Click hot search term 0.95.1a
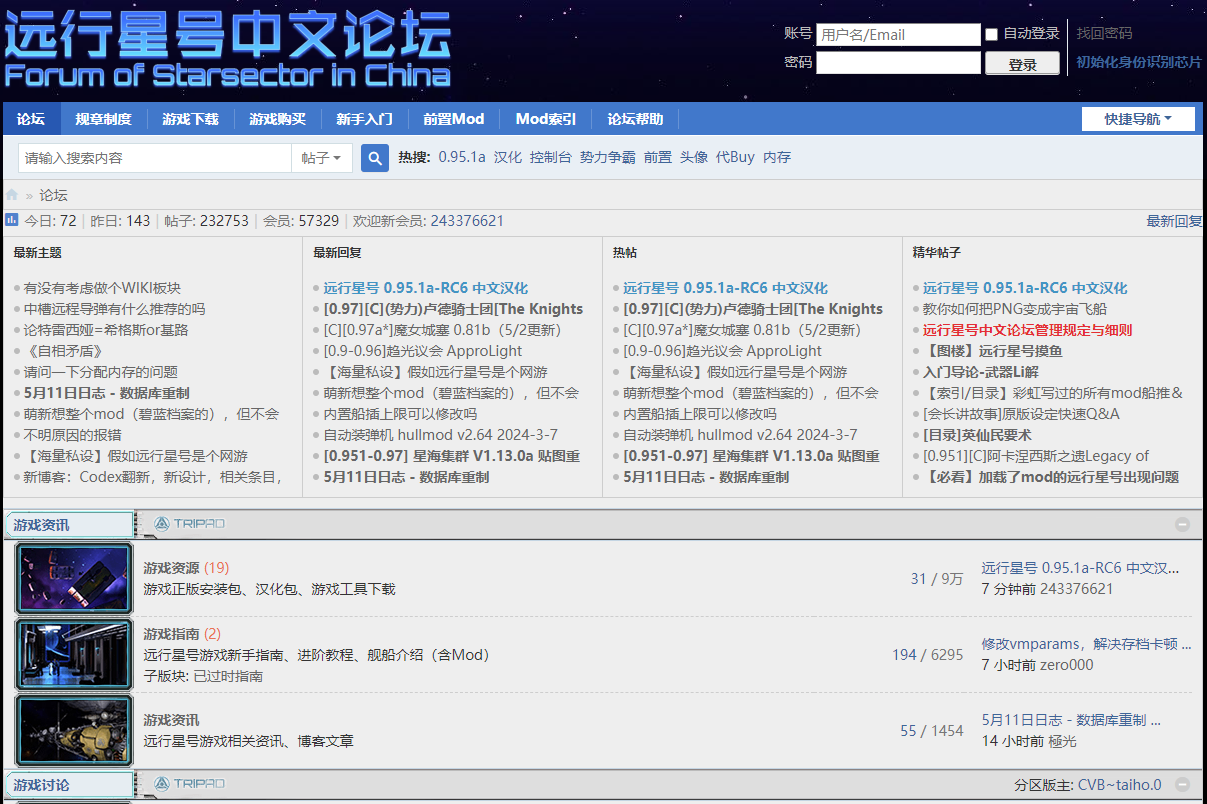The width and height of the screenshot is (1207, 804). (x=462, y=157)
